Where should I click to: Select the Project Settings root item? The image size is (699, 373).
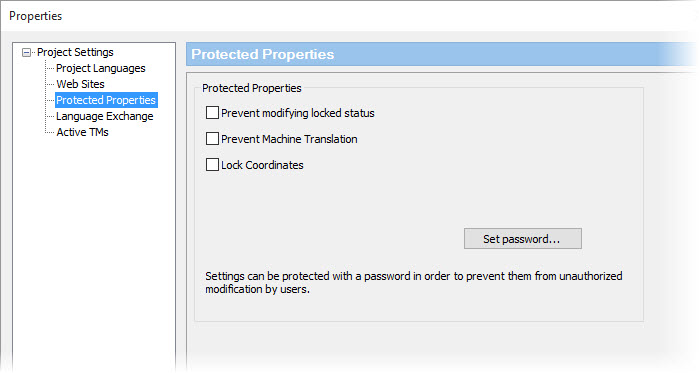(75, 52)
